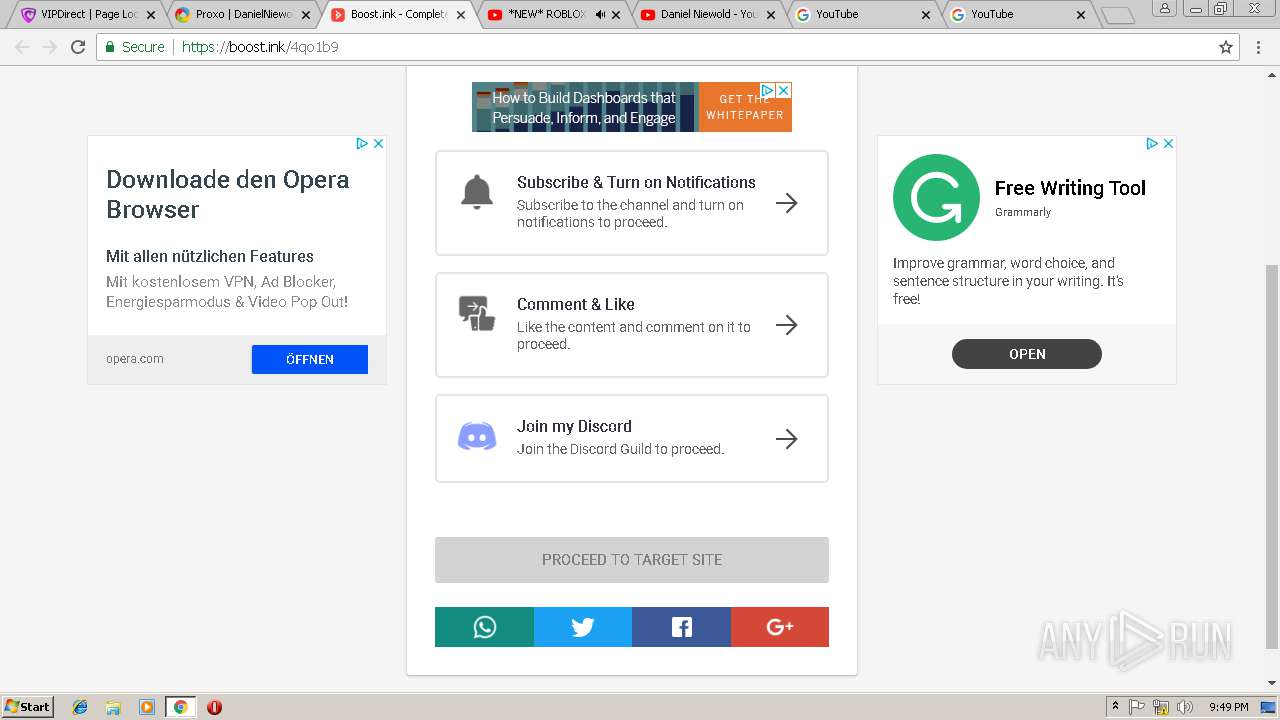Open the Windows Start menu
Viewport: 1280px width, 720px height.
[28, 707]
